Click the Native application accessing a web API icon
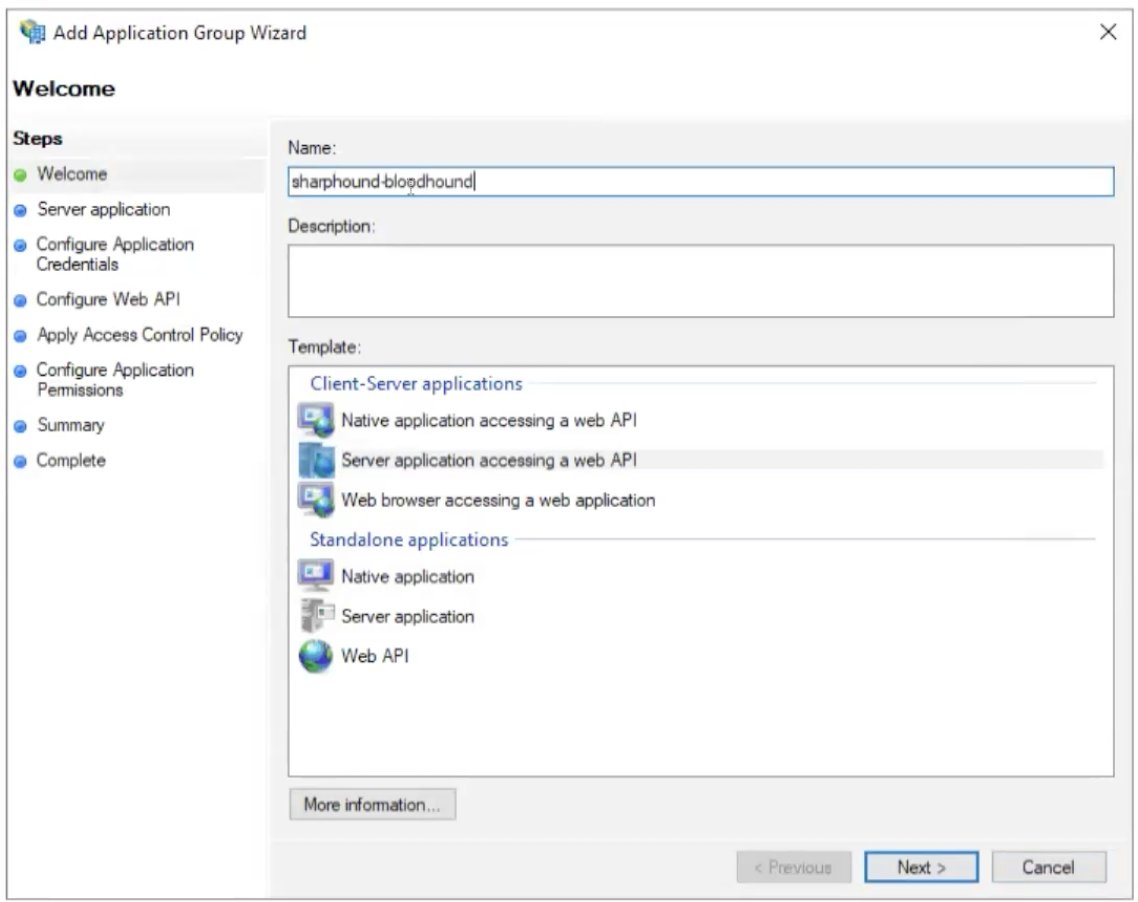1138x902 pixels. 316,420
